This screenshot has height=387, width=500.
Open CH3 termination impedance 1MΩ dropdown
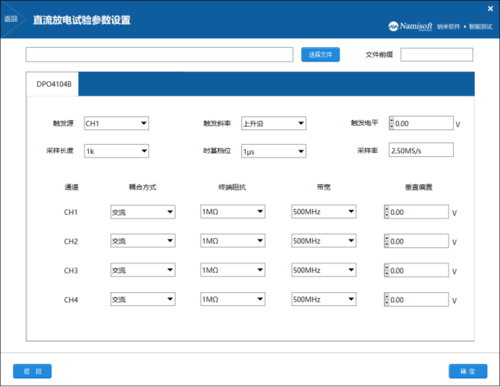233,270
